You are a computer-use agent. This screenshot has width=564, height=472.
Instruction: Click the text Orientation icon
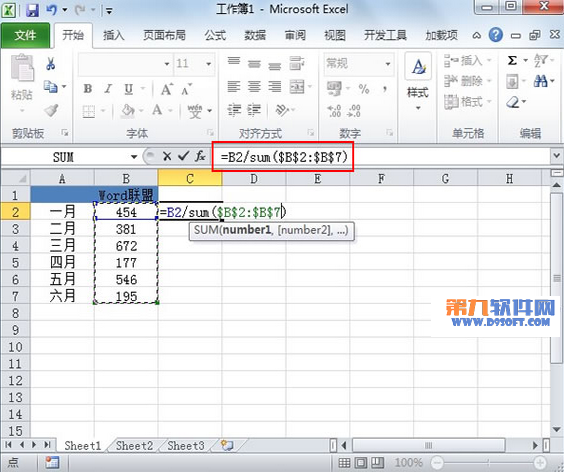pos(282,110)
